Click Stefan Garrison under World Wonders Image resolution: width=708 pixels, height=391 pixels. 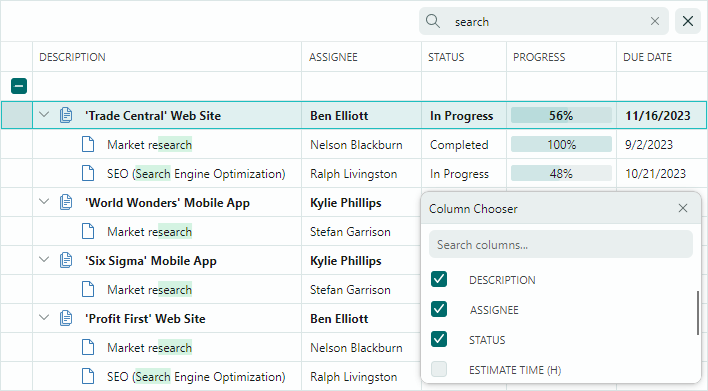coord(350,232)
